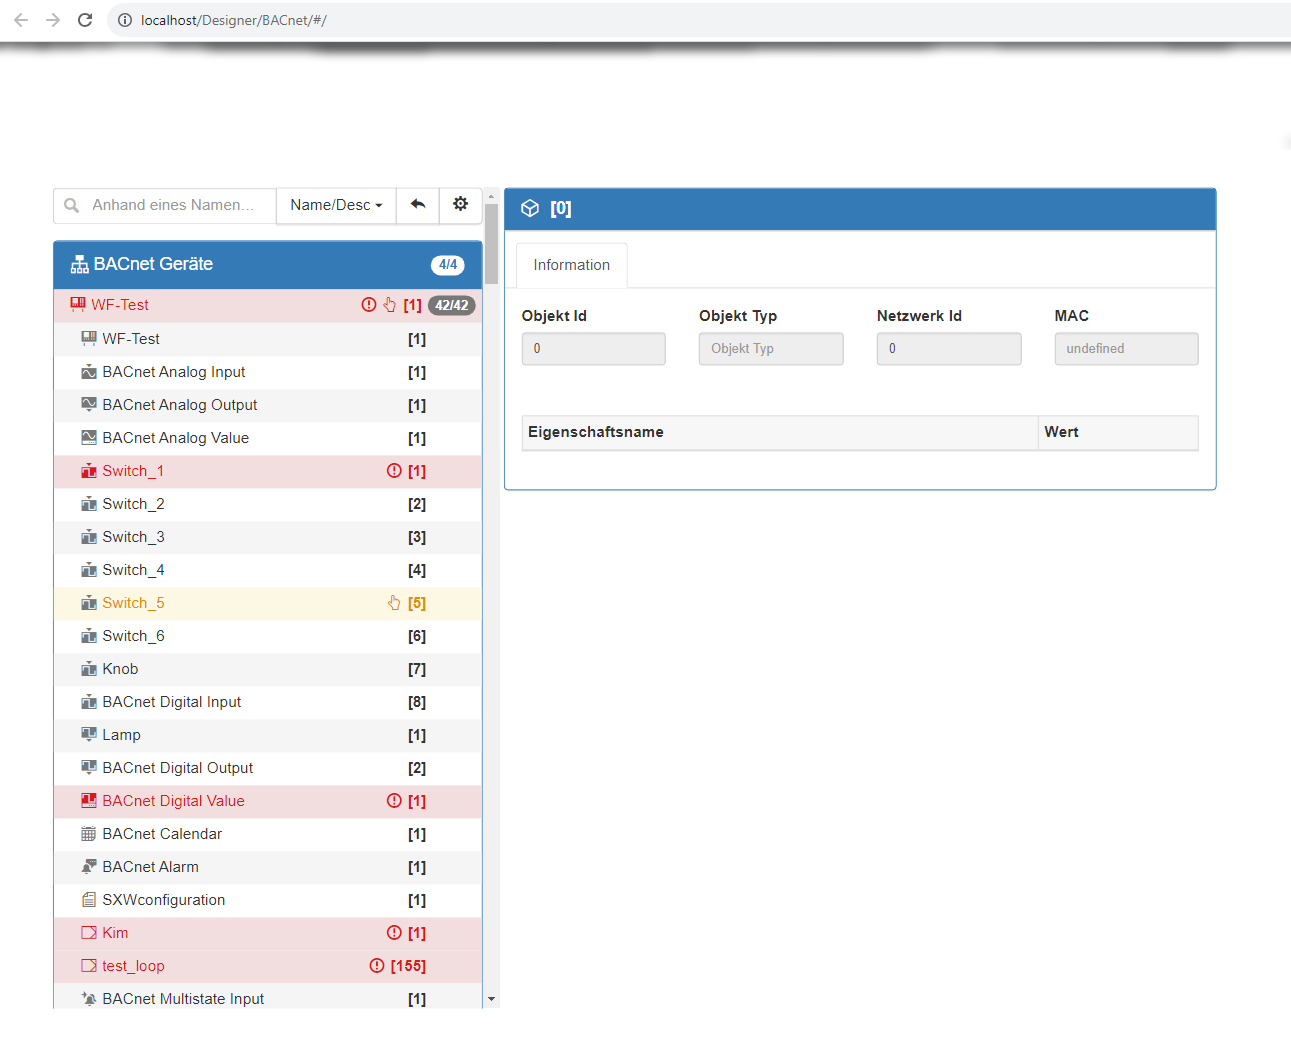Click the Objekt Id field
This screenshot has height=1043, width=1291.
(x=594, y=349)
